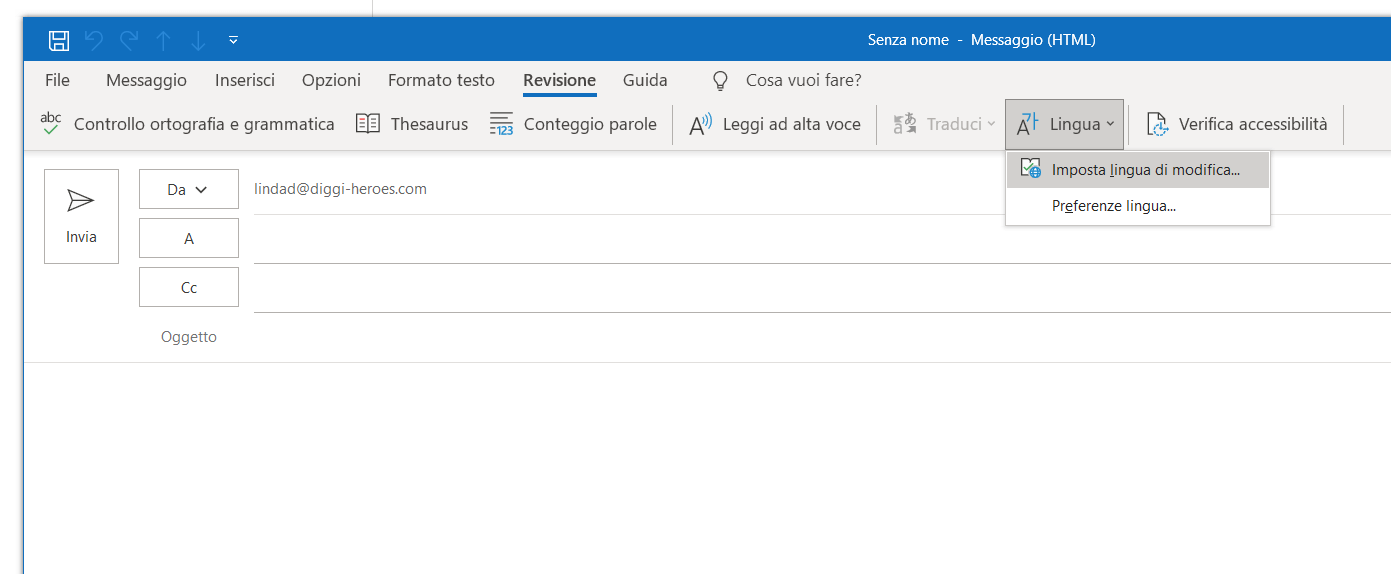Click Conteggio parole word count
Image resolution: width=1391 pixels, height=574 pixels.
click(x=573, y=124)
